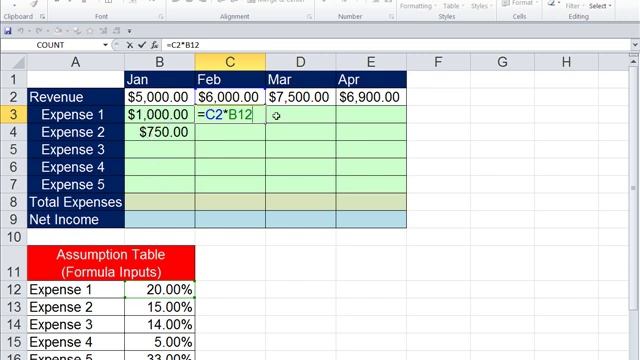Click inside the formula bar text =C2*B12
The image size is (640, 360).
(x=182, y=45)
